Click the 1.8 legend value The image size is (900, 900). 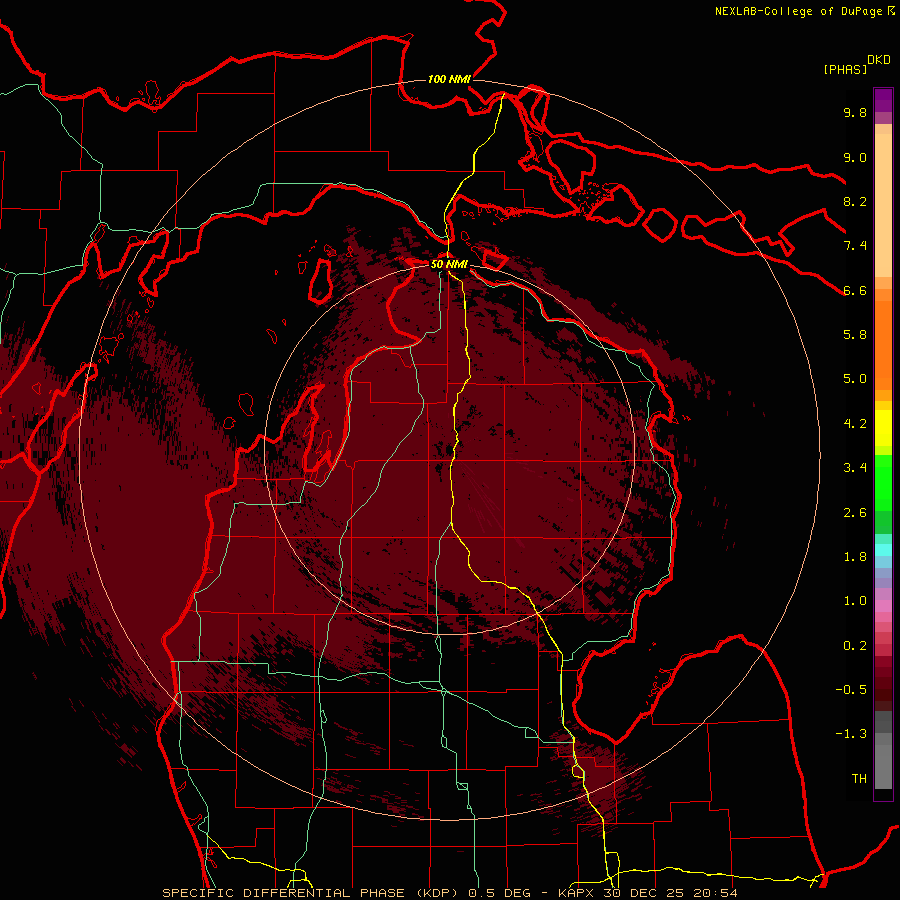[x=855, y=557]
